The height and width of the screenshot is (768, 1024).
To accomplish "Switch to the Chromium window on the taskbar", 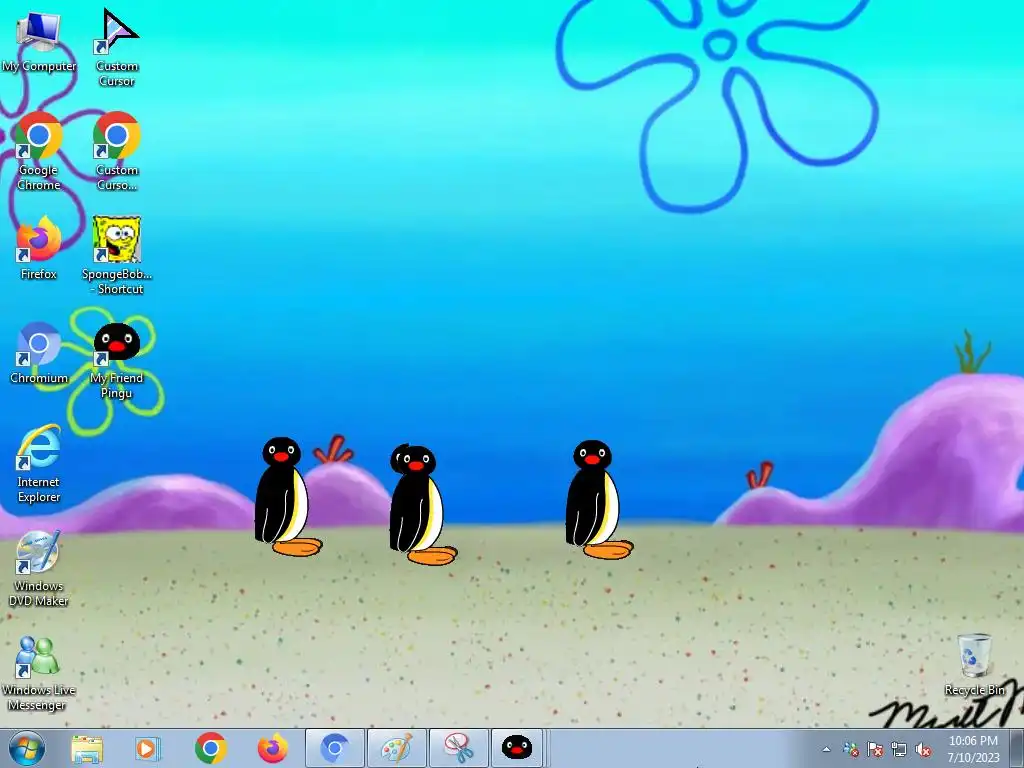I will click(335, 748).
